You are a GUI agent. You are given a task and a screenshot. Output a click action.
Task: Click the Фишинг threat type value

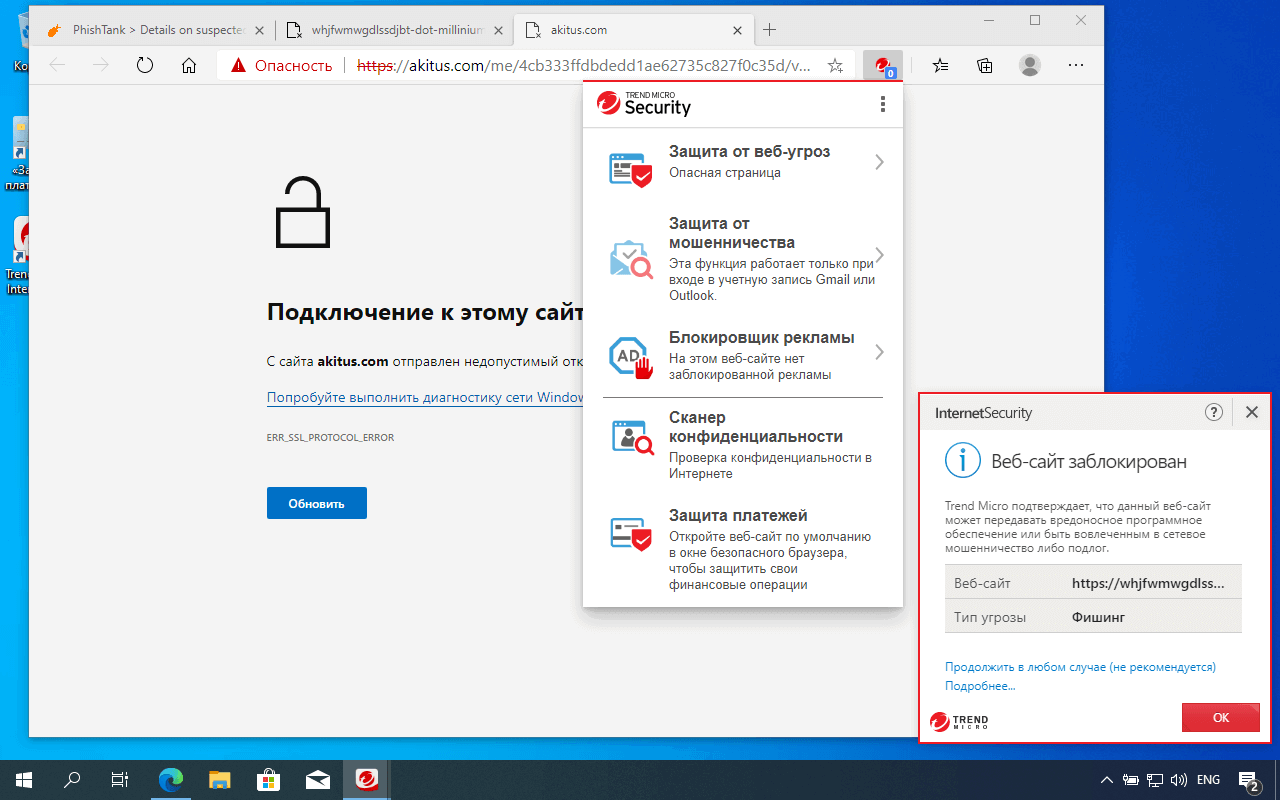[x=1098, y=617]
